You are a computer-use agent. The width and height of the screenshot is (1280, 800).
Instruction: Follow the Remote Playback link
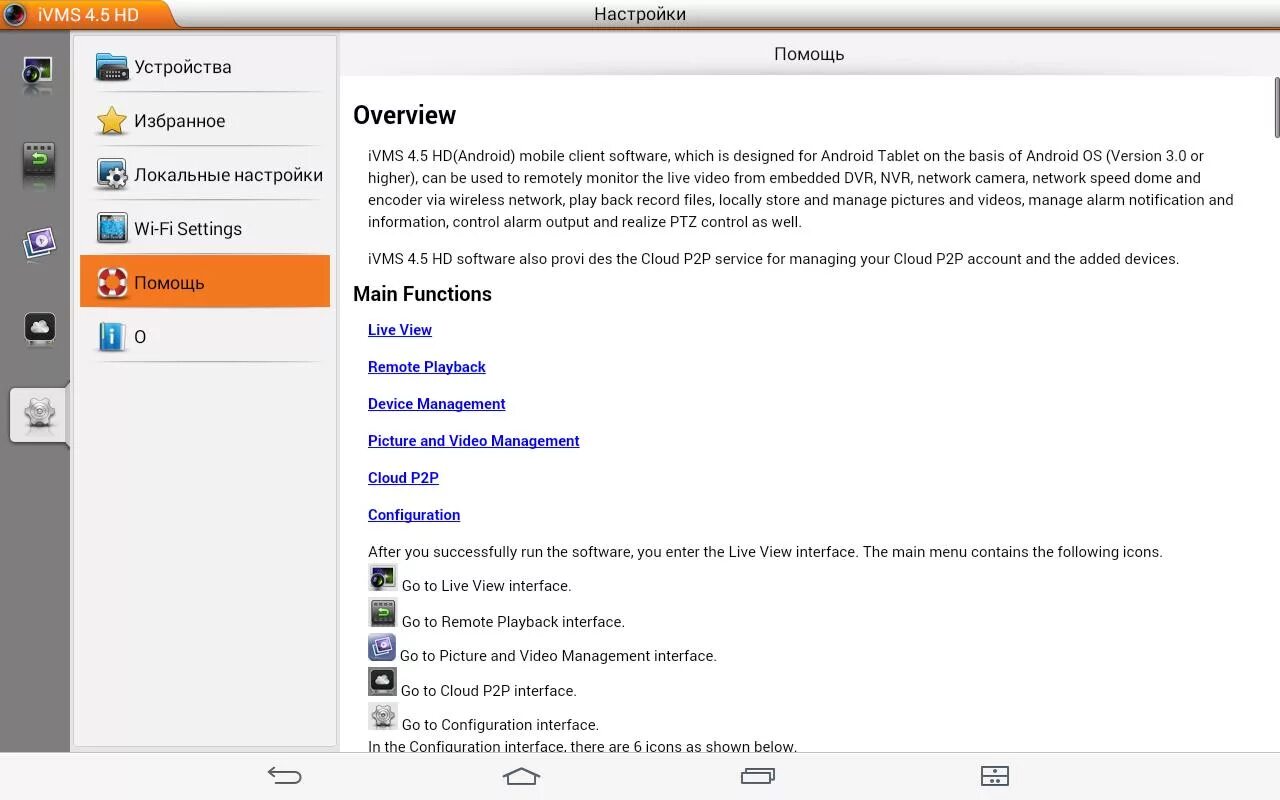coord(427,367)
